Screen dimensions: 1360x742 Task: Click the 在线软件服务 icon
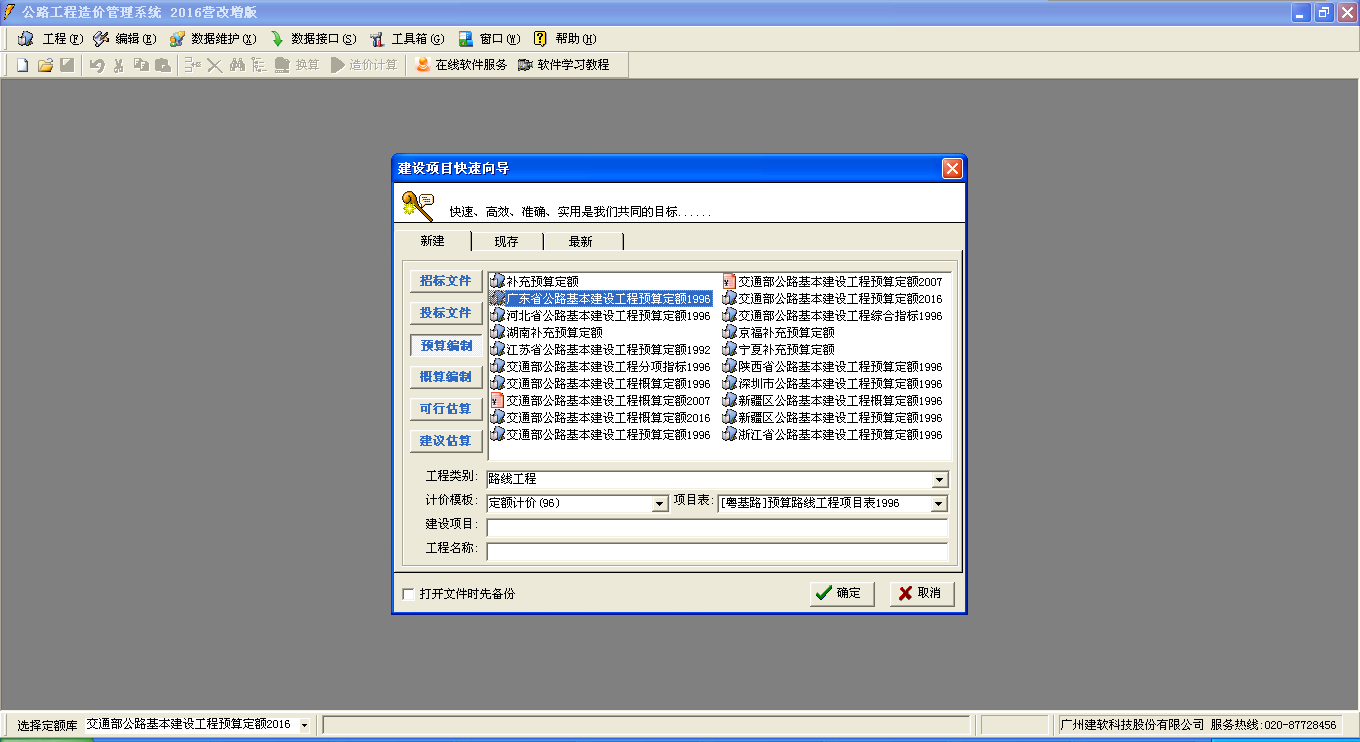(x=462, y=63)
